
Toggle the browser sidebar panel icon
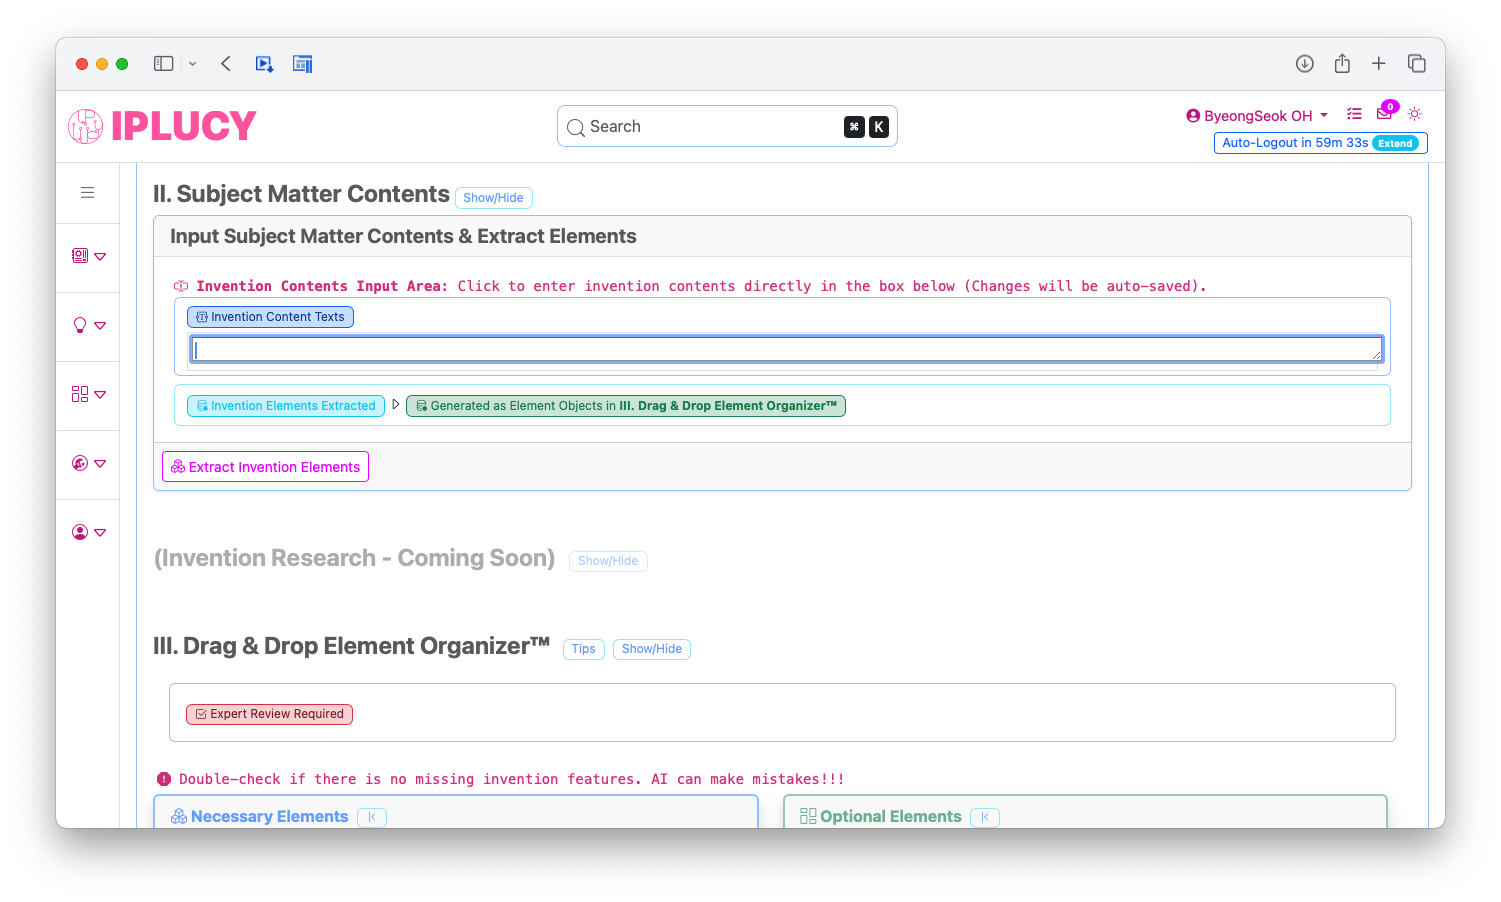(x=164, y=64)
